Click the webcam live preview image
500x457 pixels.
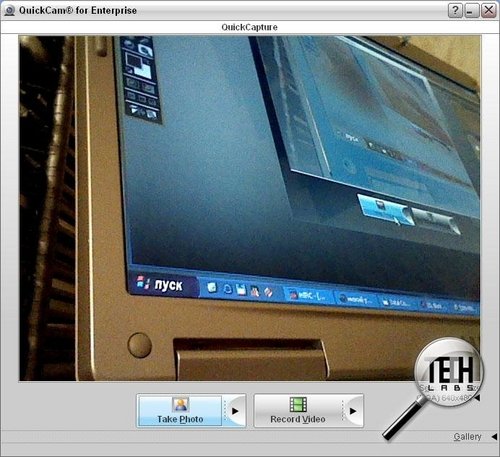(250, 208)
